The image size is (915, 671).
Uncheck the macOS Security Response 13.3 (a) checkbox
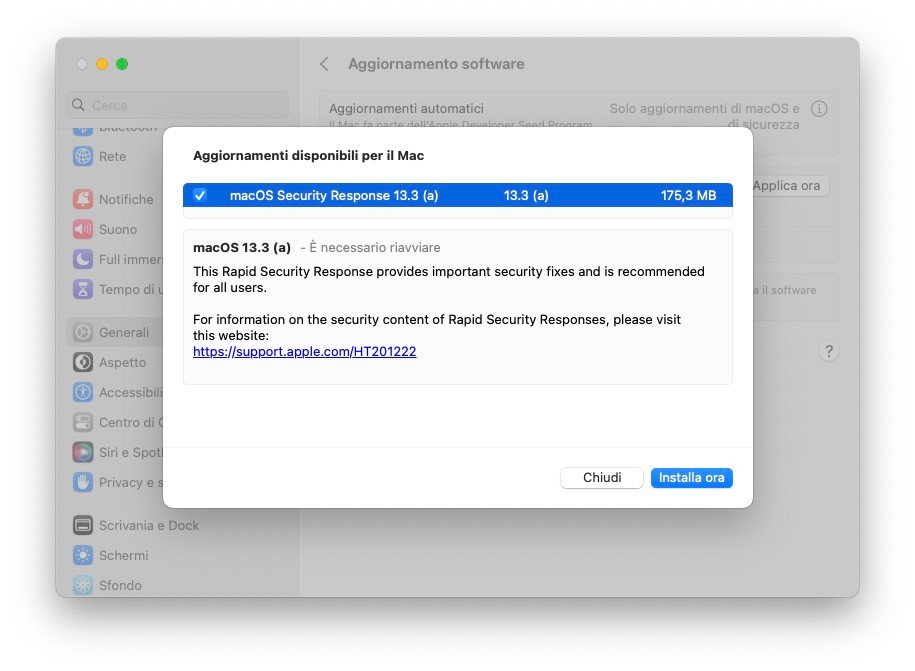pos(200,195)
